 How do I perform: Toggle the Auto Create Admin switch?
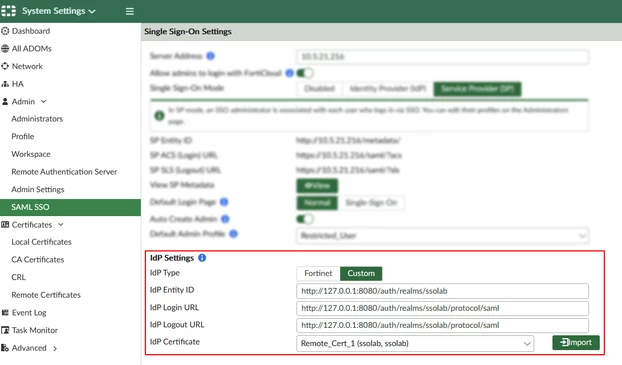coord(305,219)
